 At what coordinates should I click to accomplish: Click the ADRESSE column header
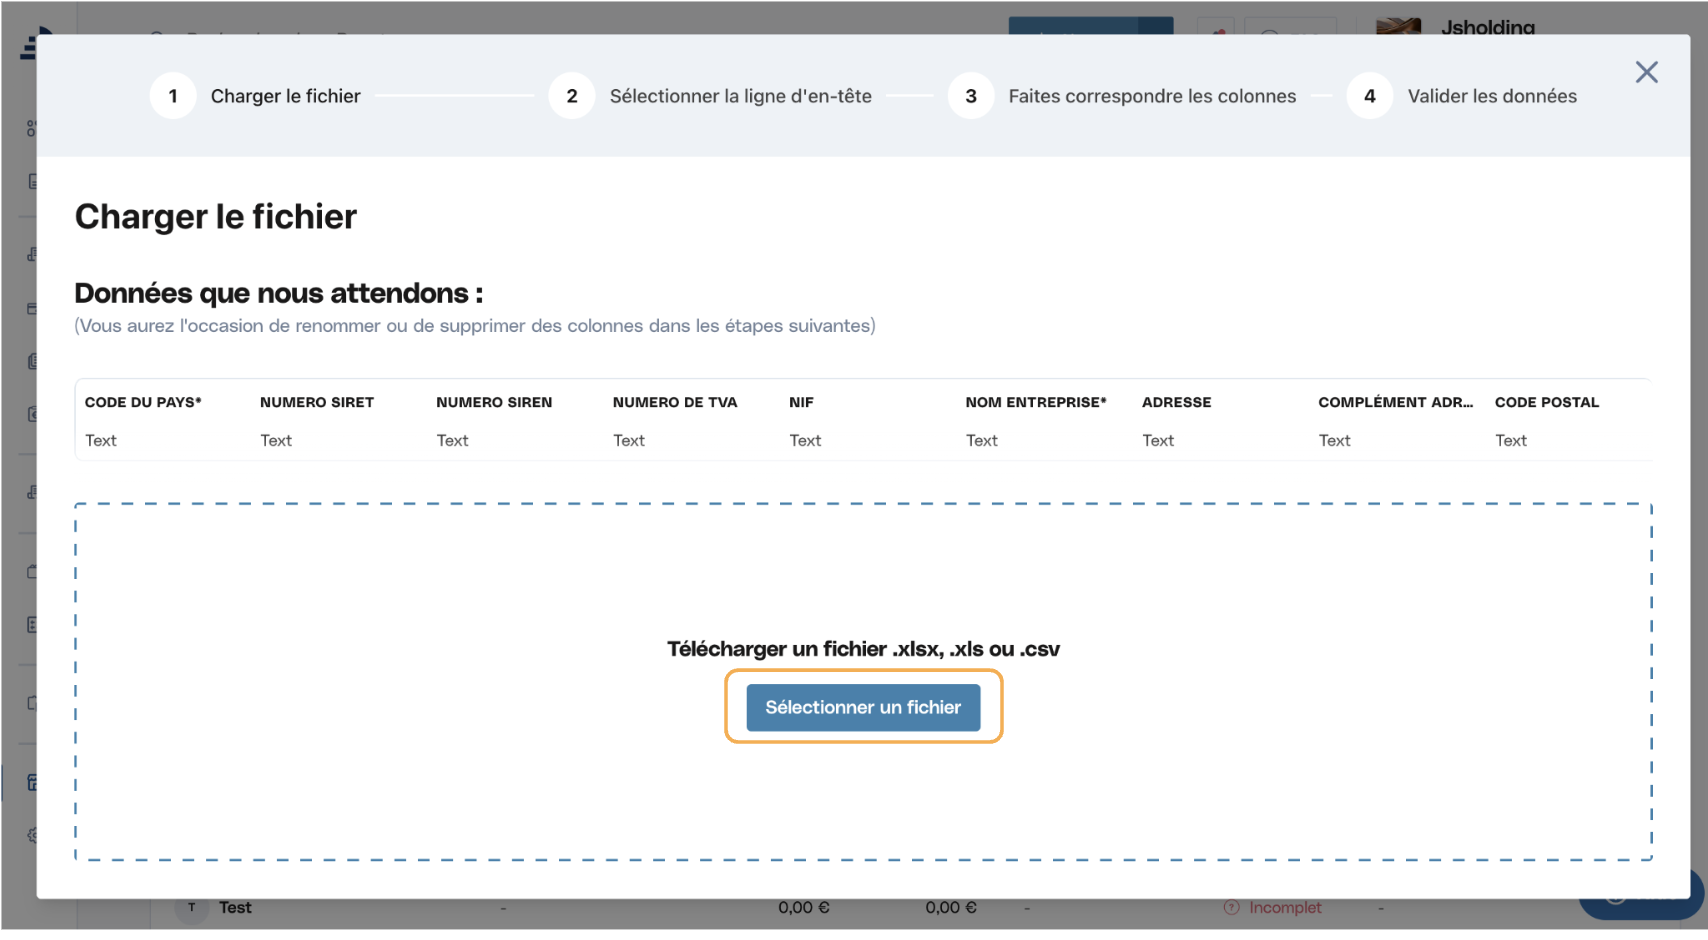coord(1176,402)
